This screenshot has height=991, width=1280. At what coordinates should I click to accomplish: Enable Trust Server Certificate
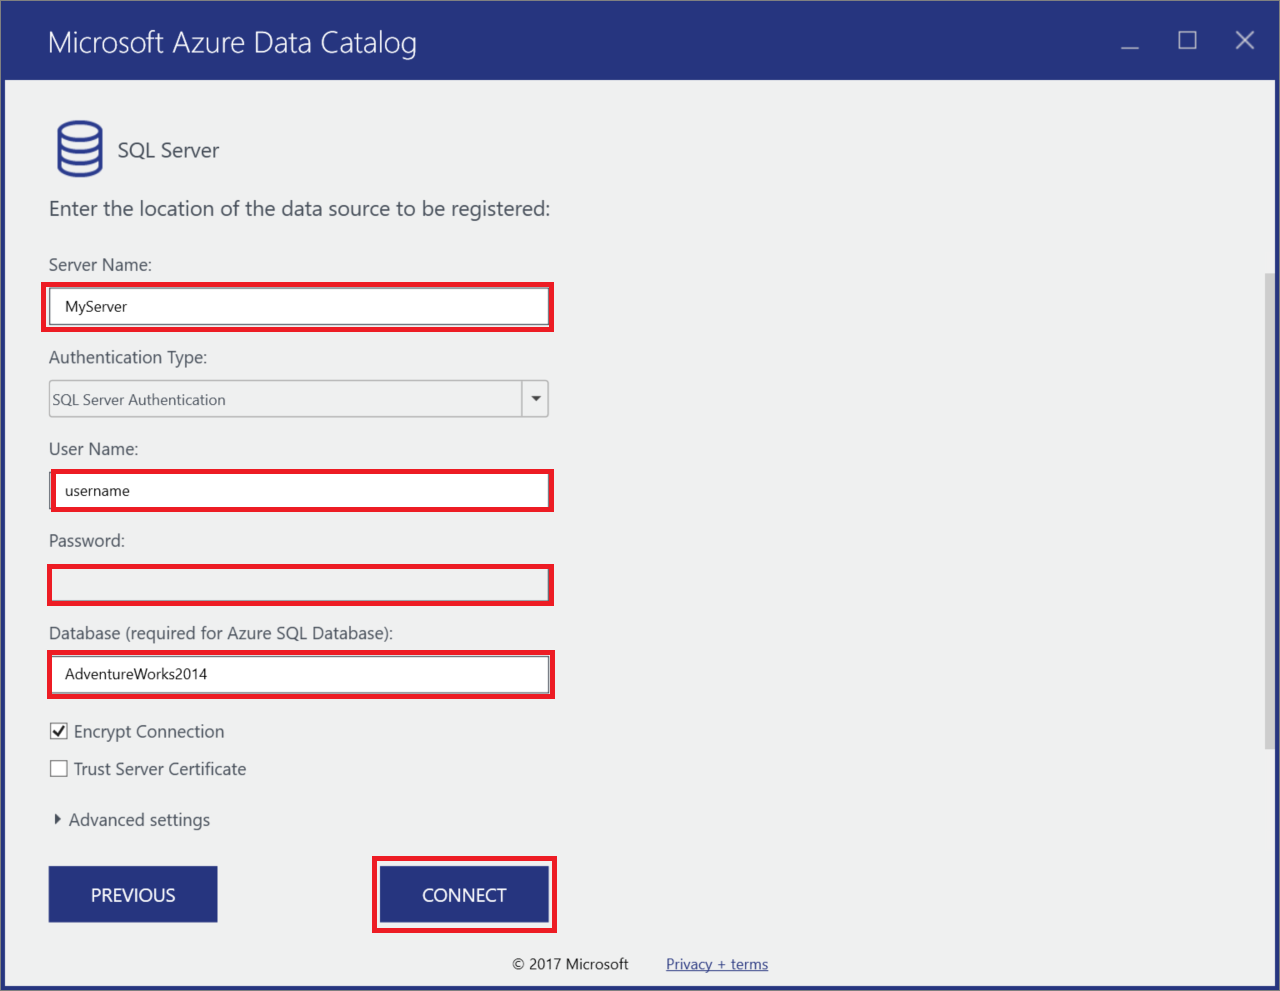point(58,768)
